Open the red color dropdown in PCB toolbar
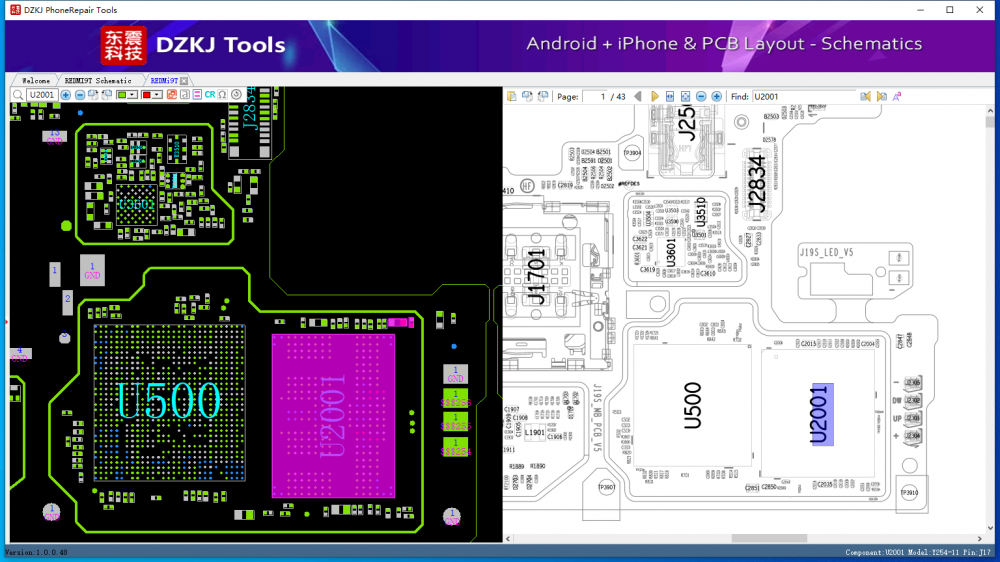Viewport: 1000px width, 562px height. [157, 95]
